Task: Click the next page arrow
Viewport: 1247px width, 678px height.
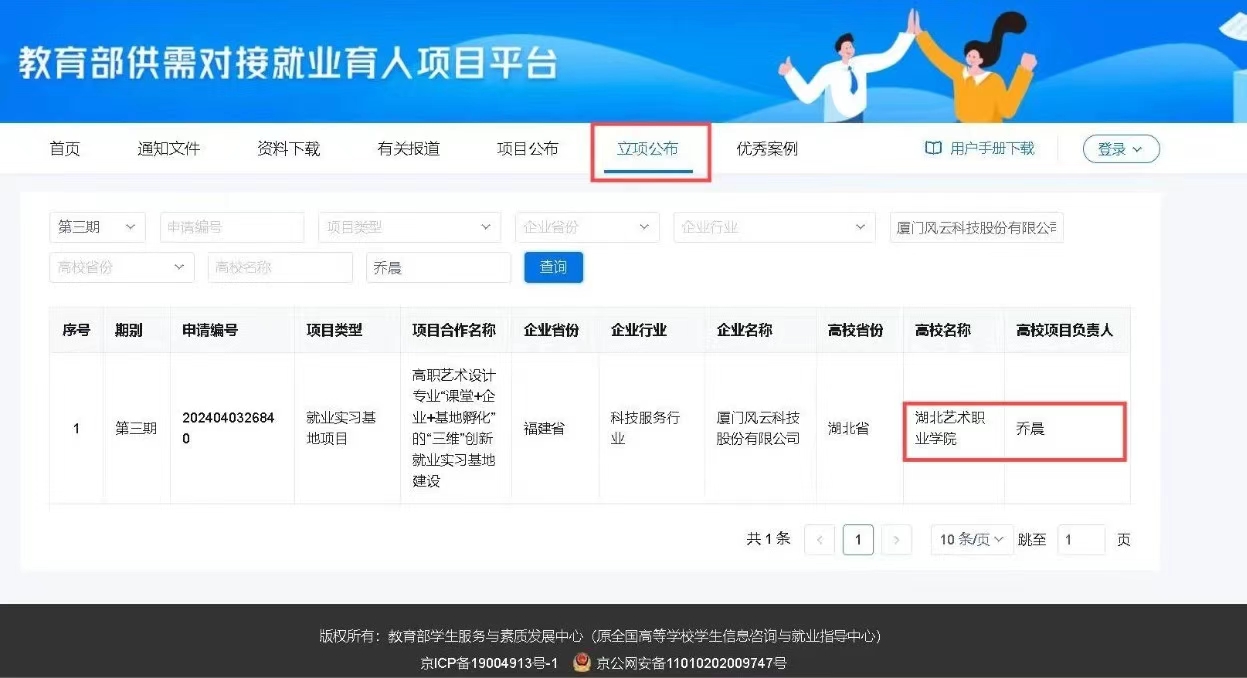Action: click(896, 540)
